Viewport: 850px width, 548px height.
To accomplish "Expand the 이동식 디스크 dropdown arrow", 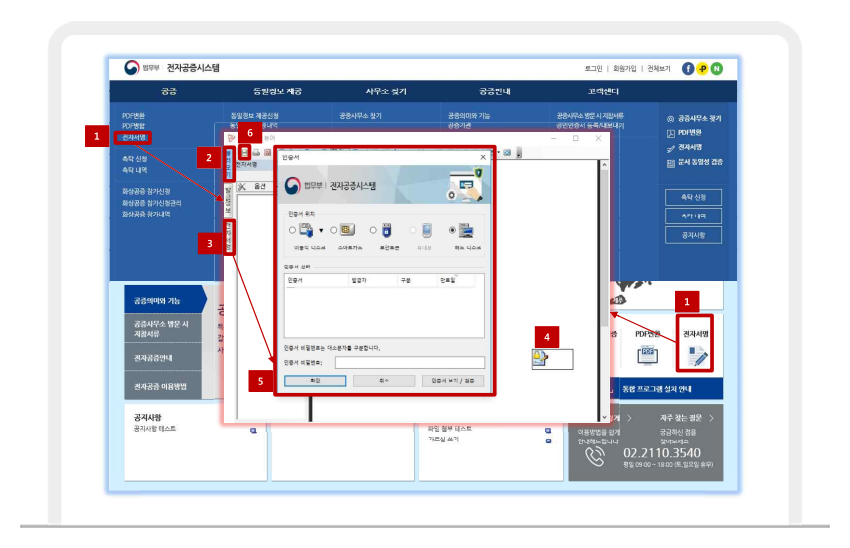I will point(320,231).
